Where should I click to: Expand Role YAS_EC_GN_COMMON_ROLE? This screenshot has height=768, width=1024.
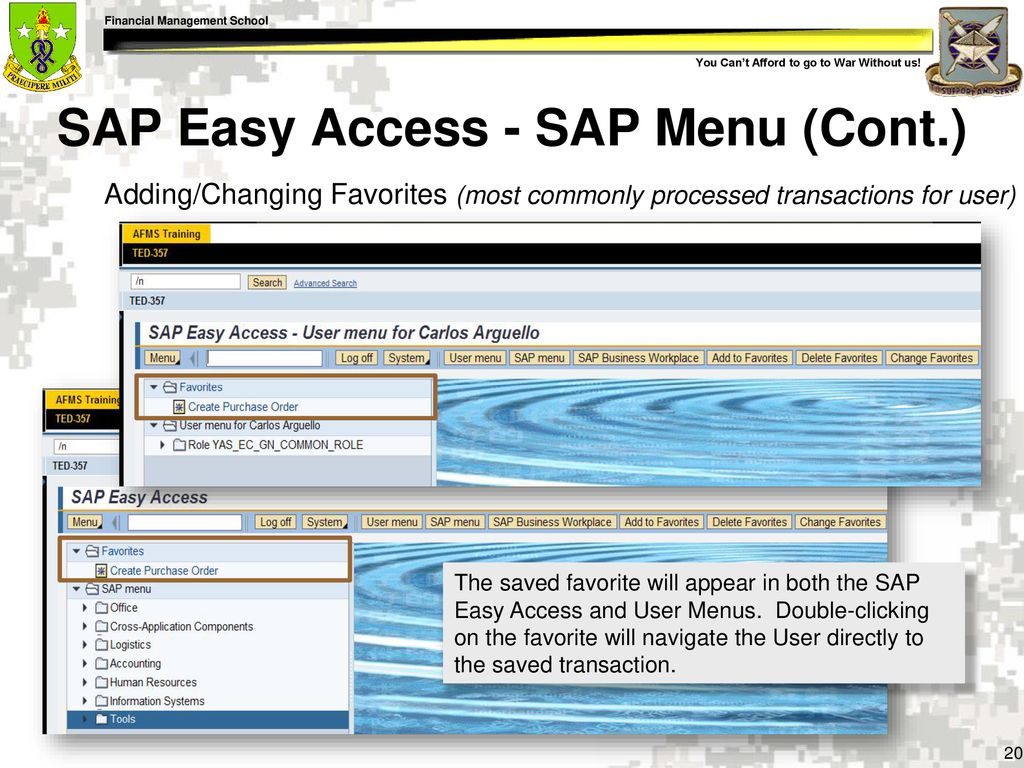pos(163,445)
